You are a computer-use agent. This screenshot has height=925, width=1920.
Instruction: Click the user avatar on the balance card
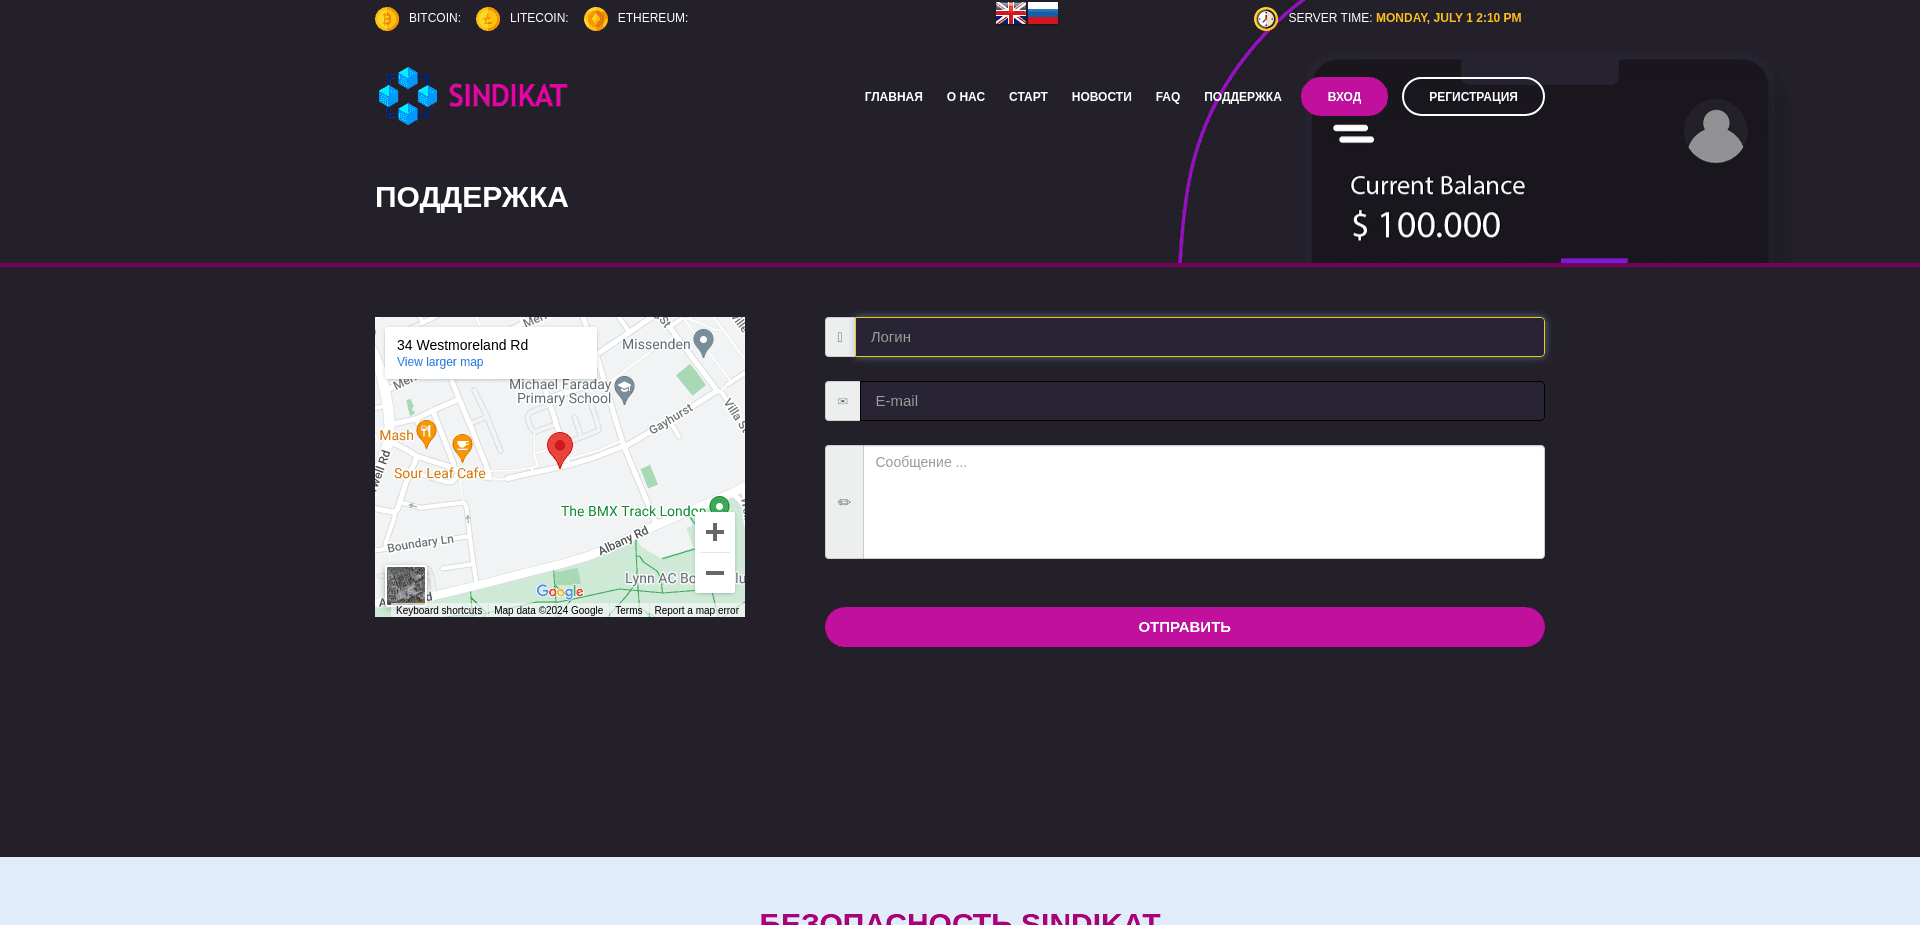click(x=1716, y=133)
